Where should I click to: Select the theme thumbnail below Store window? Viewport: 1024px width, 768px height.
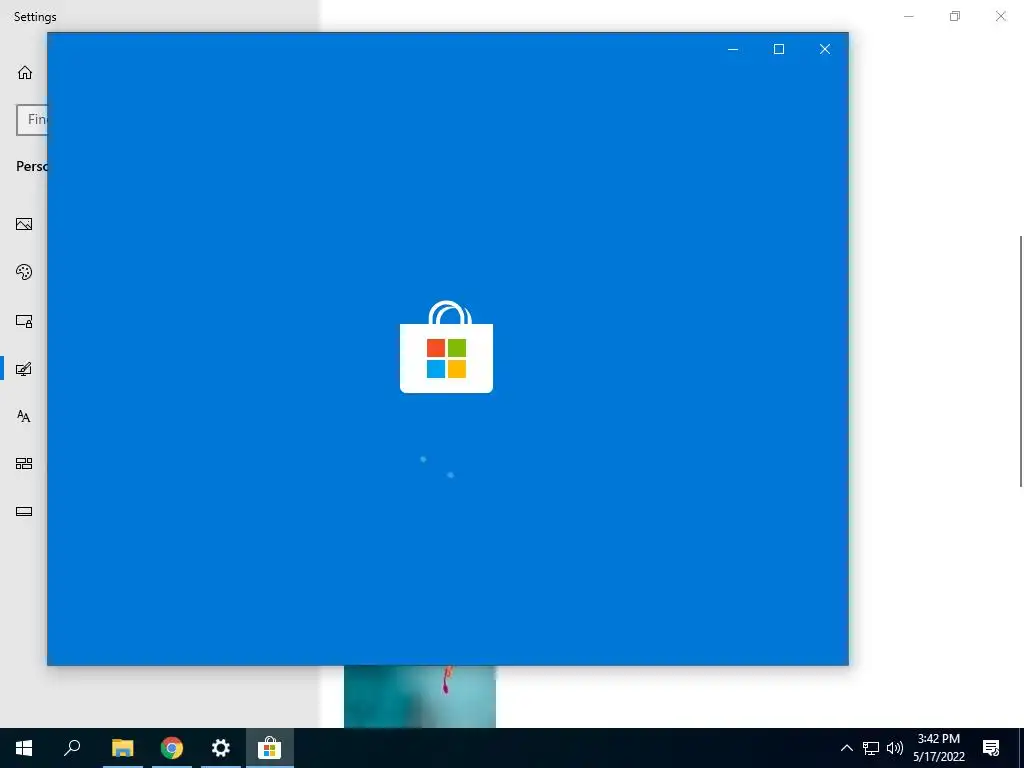[x=420, y=696]
